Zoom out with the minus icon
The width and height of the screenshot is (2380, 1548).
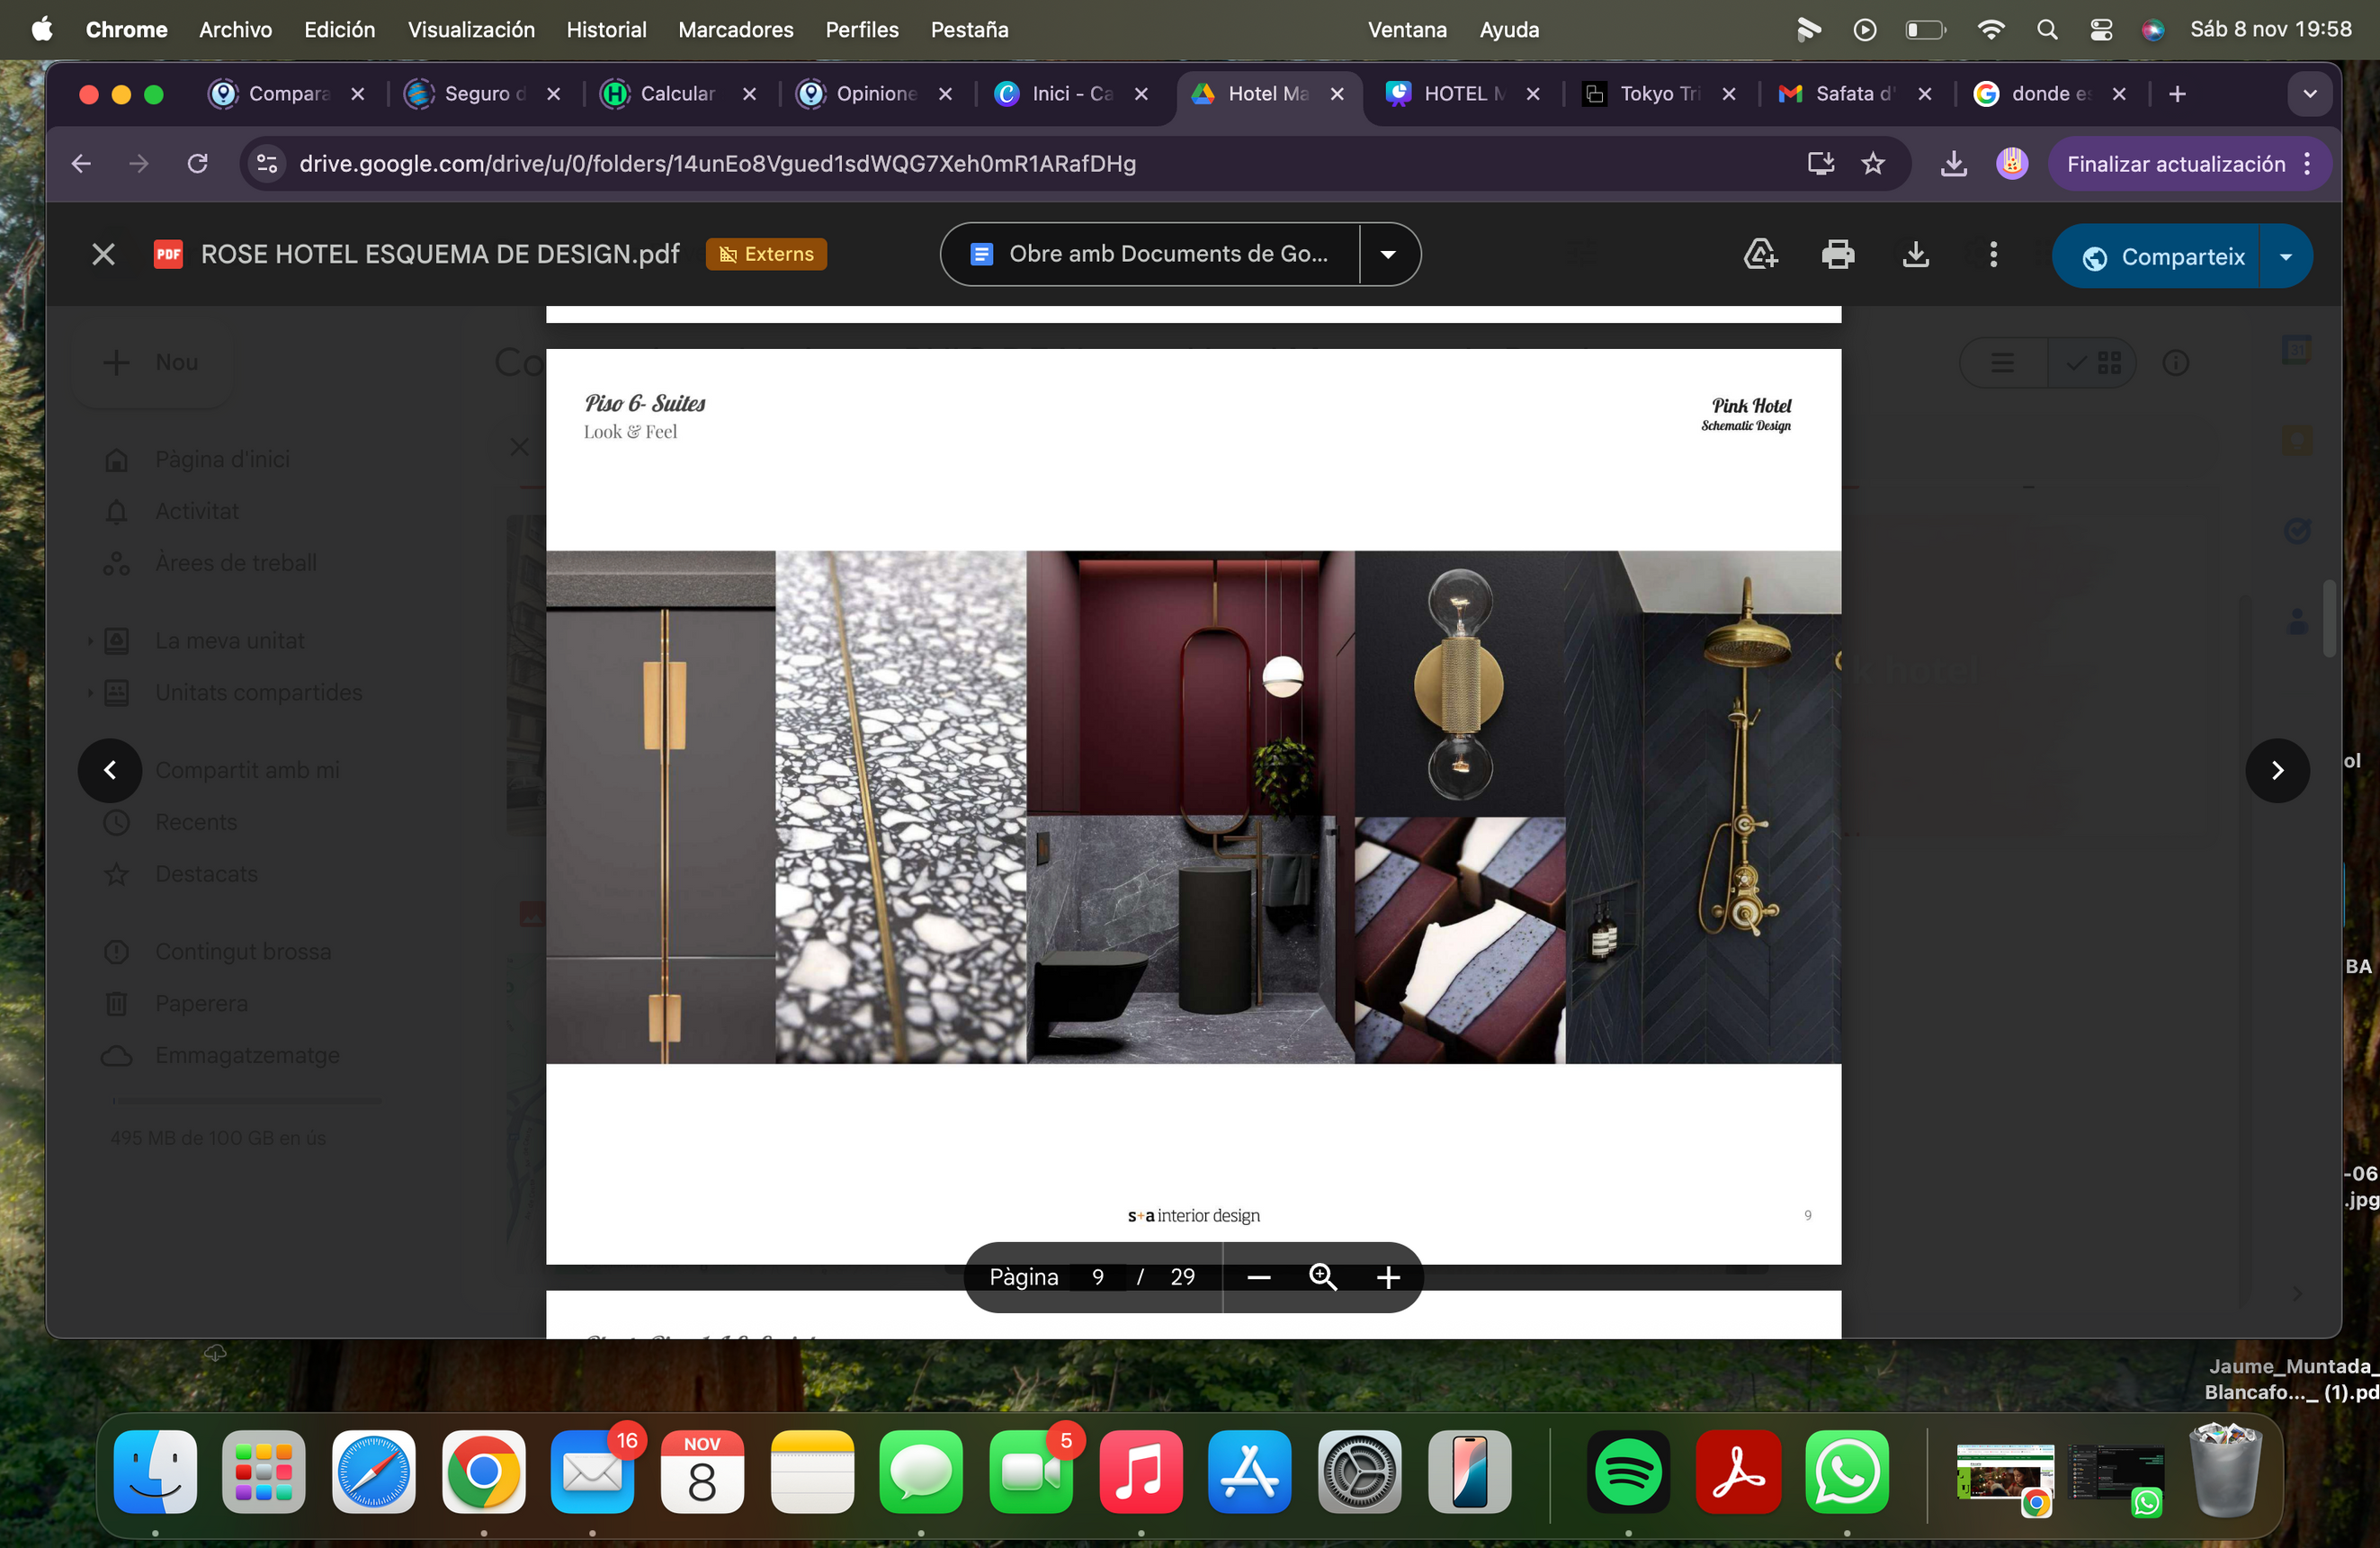1259,1277
